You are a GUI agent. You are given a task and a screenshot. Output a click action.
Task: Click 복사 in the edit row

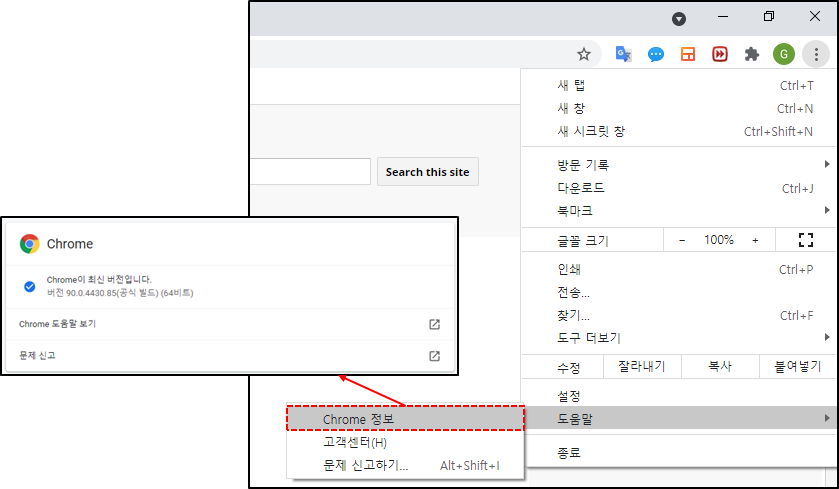720,366
